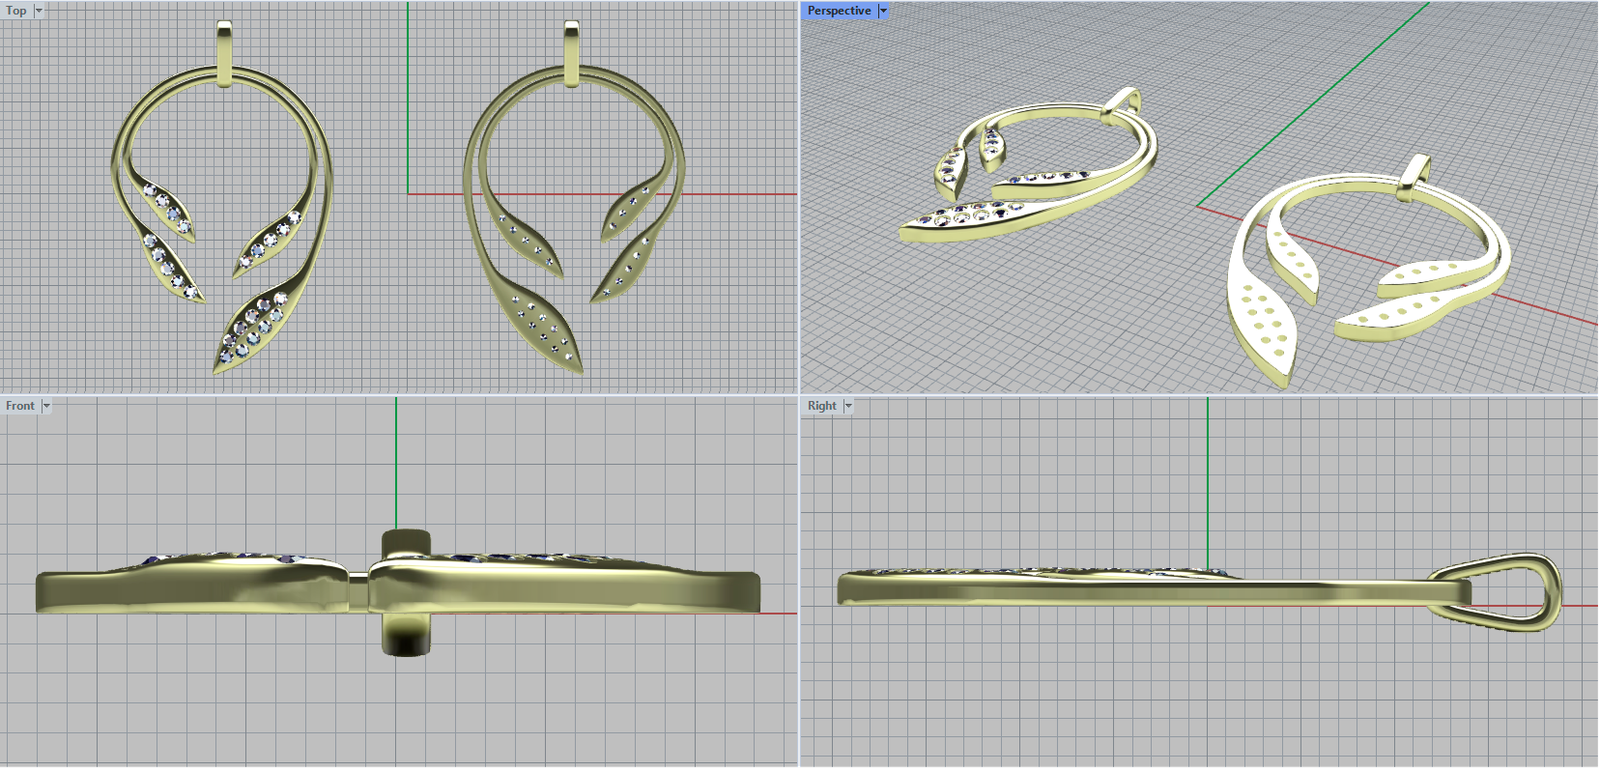Expand the Right viewport dropdown arrow
The height and width of the screenshot is (772, 1600).
[848, 406]
